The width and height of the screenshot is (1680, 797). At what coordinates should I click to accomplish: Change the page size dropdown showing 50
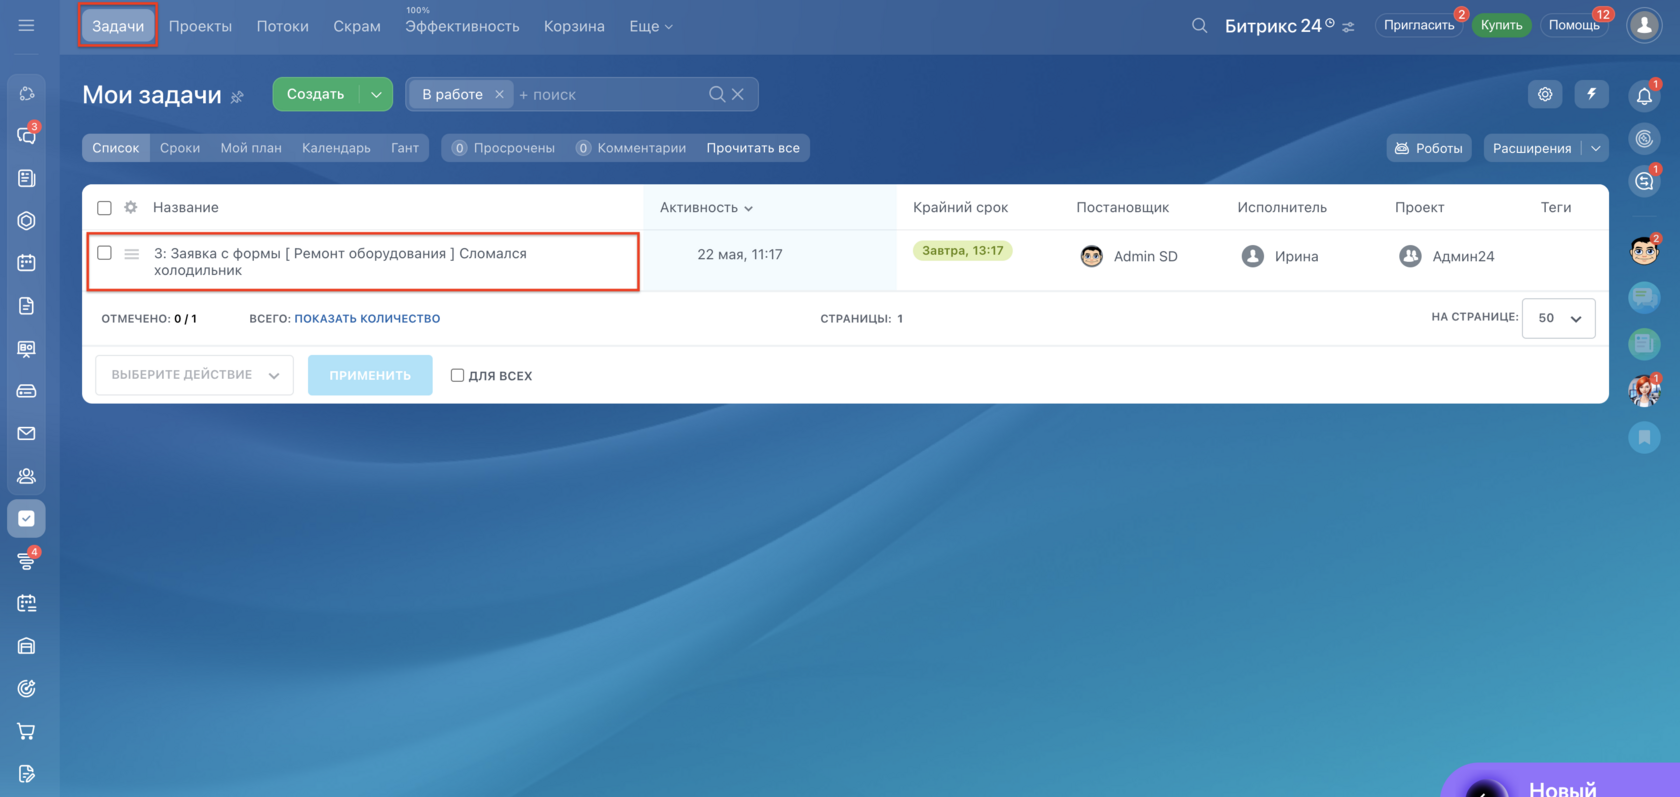click(x=1559, y=318)
